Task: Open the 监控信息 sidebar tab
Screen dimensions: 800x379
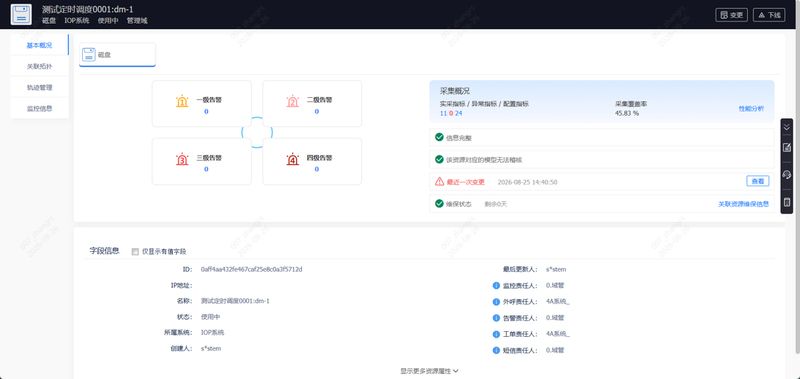Action: (x=39, y=108)
